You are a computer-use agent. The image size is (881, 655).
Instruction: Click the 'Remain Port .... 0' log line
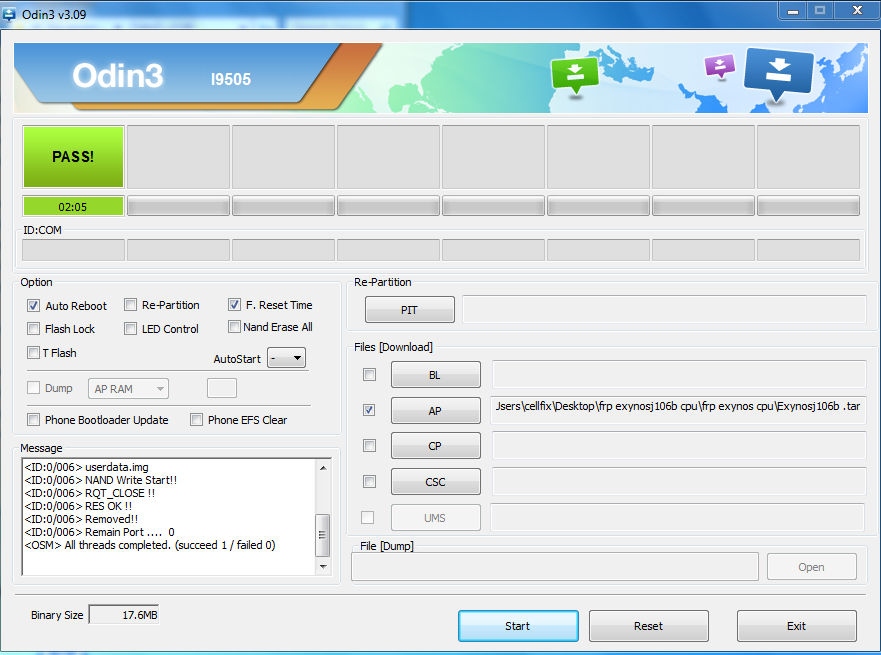pos(99,532)
